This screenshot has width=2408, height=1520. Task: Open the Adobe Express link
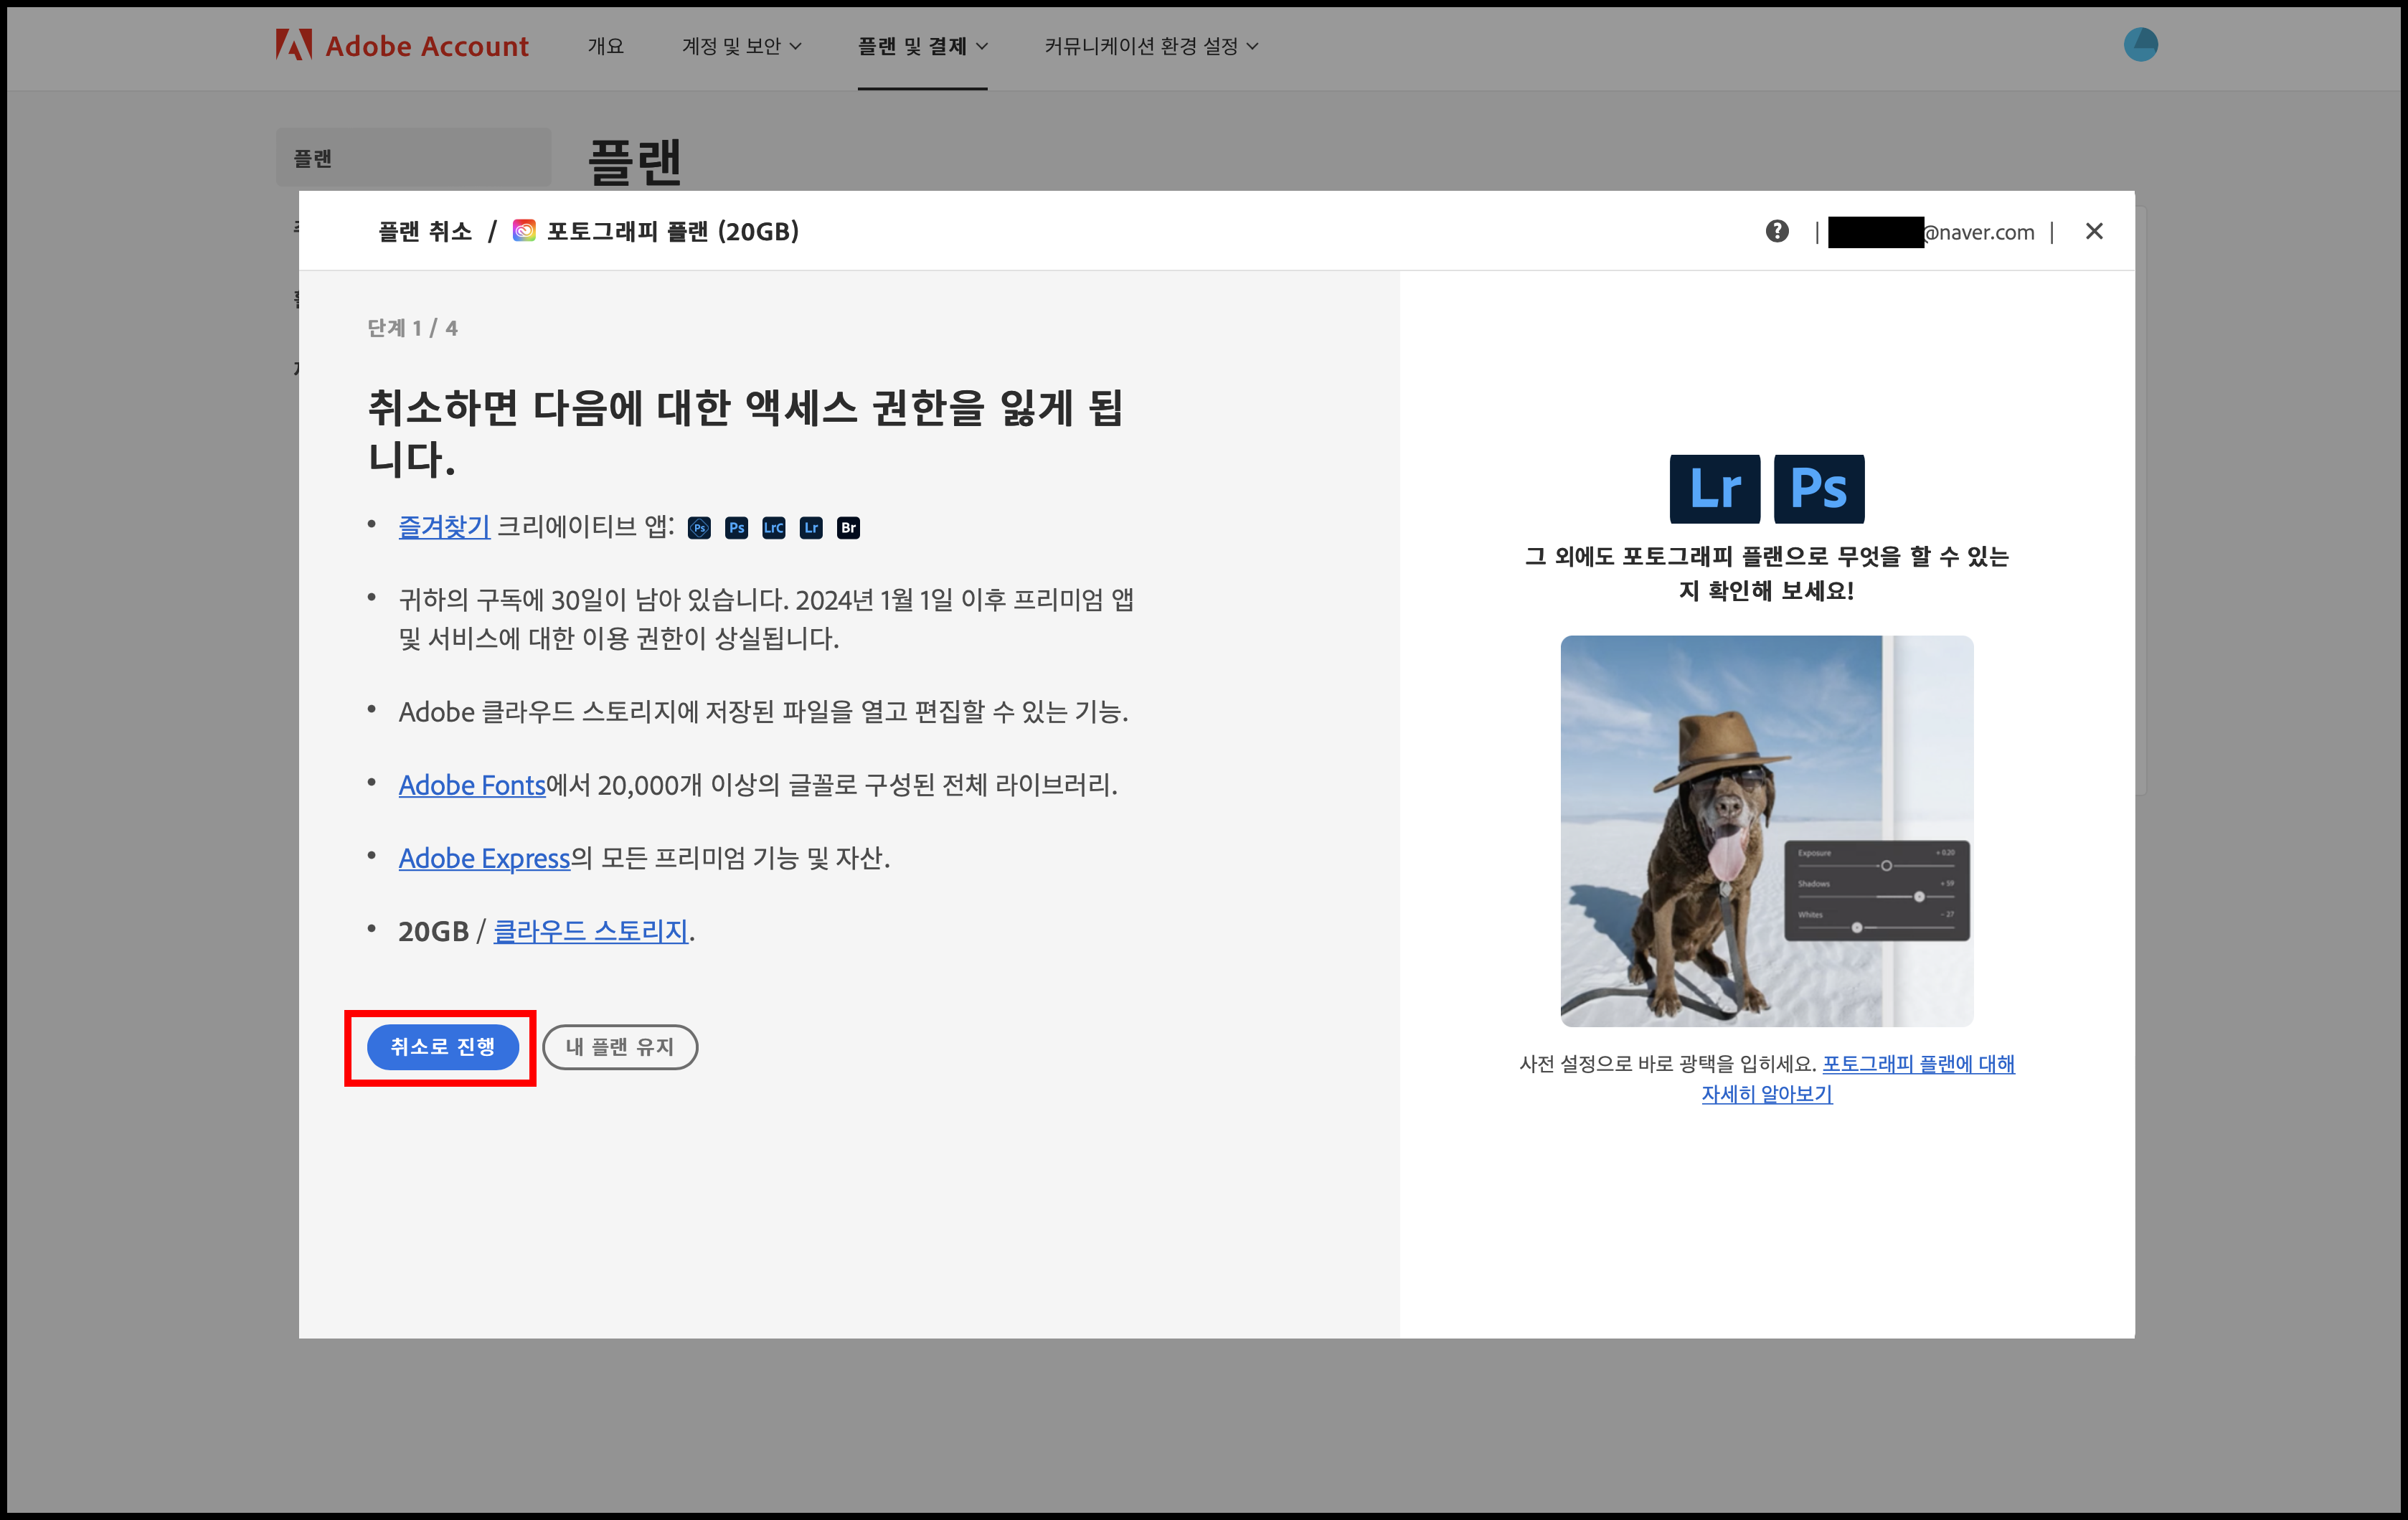pyautogui.click(x=484, y=858)
